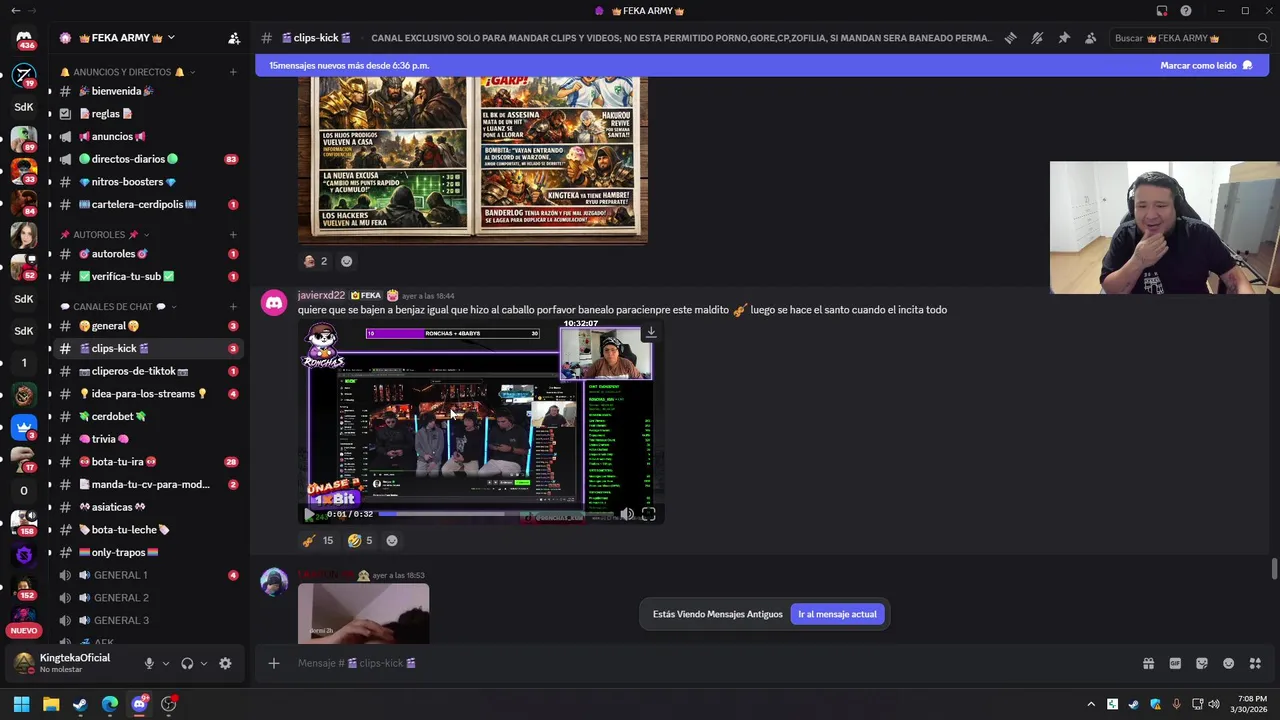Open KingtekaOficial user profile panel
The width and height of the screenshot is (1280, 720).
75,663
